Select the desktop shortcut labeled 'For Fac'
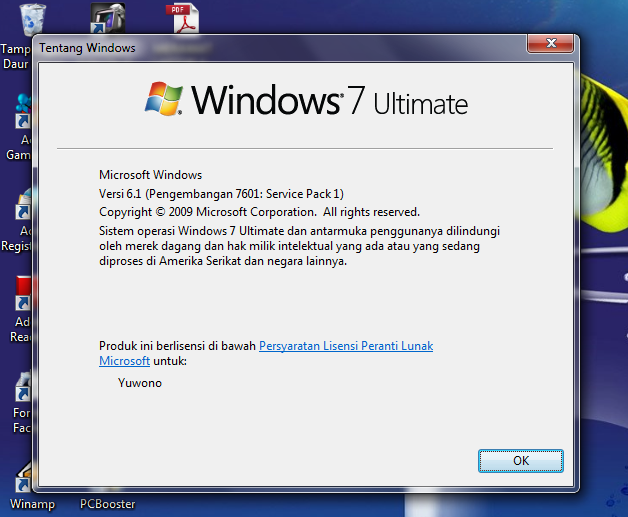This screenshot has height=517, width=628. tap(22, 402)
